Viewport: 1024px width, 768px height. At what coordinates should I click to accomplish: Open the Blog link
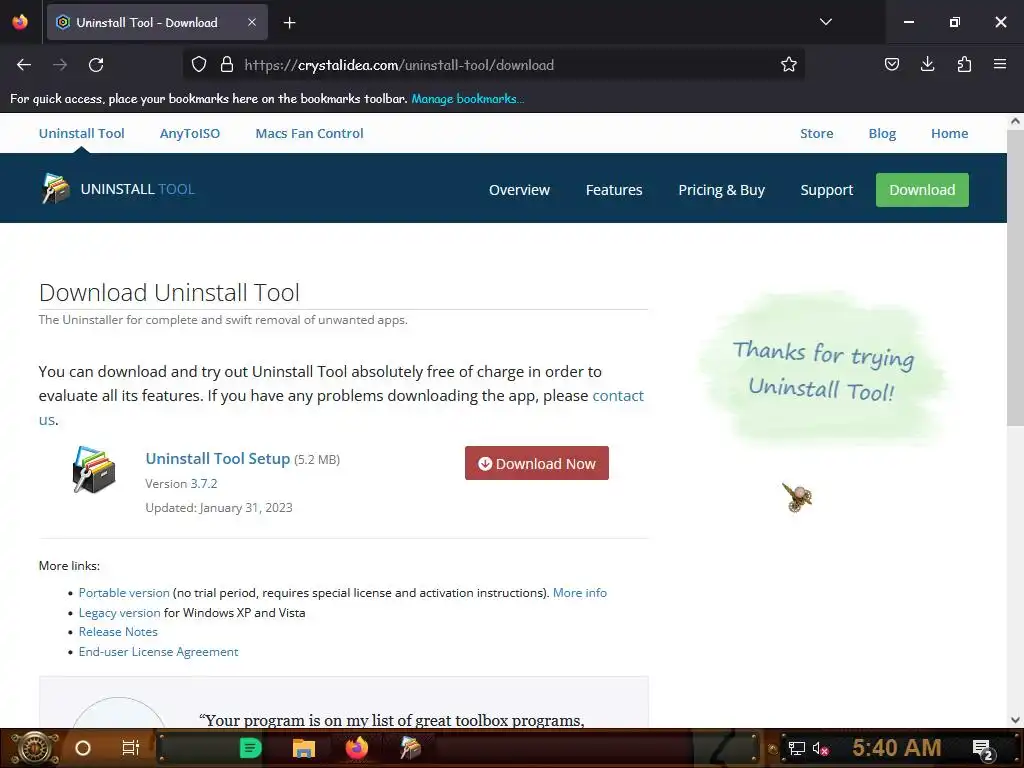click(x=882, y=133)
